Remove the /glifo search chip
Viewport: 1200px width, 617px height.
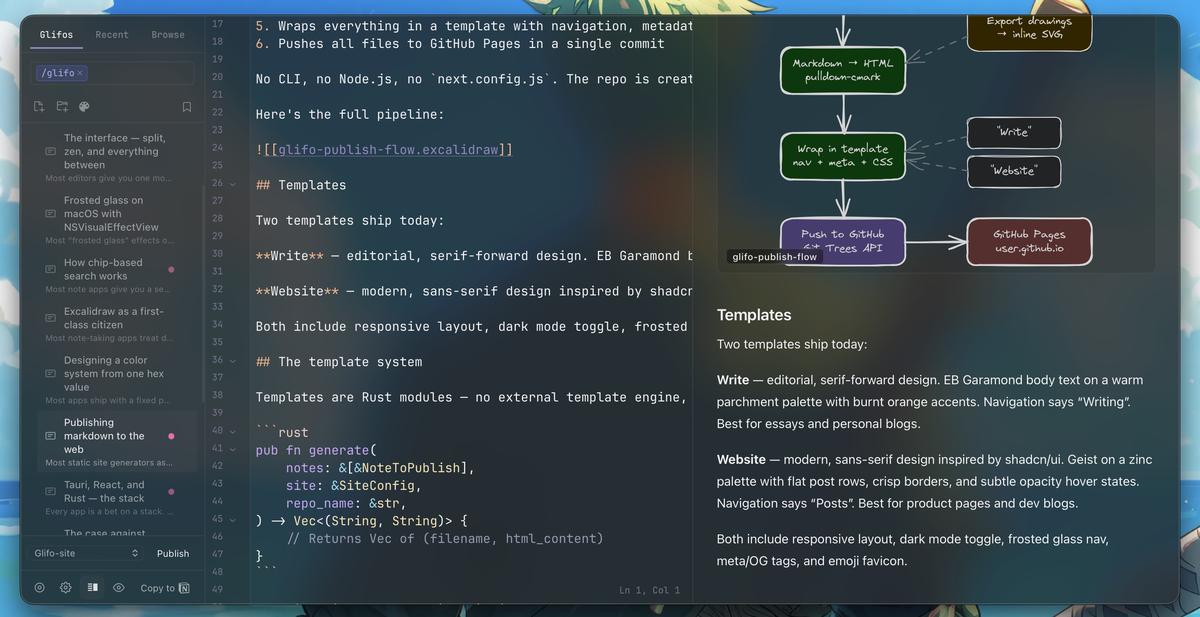[80, 73]
